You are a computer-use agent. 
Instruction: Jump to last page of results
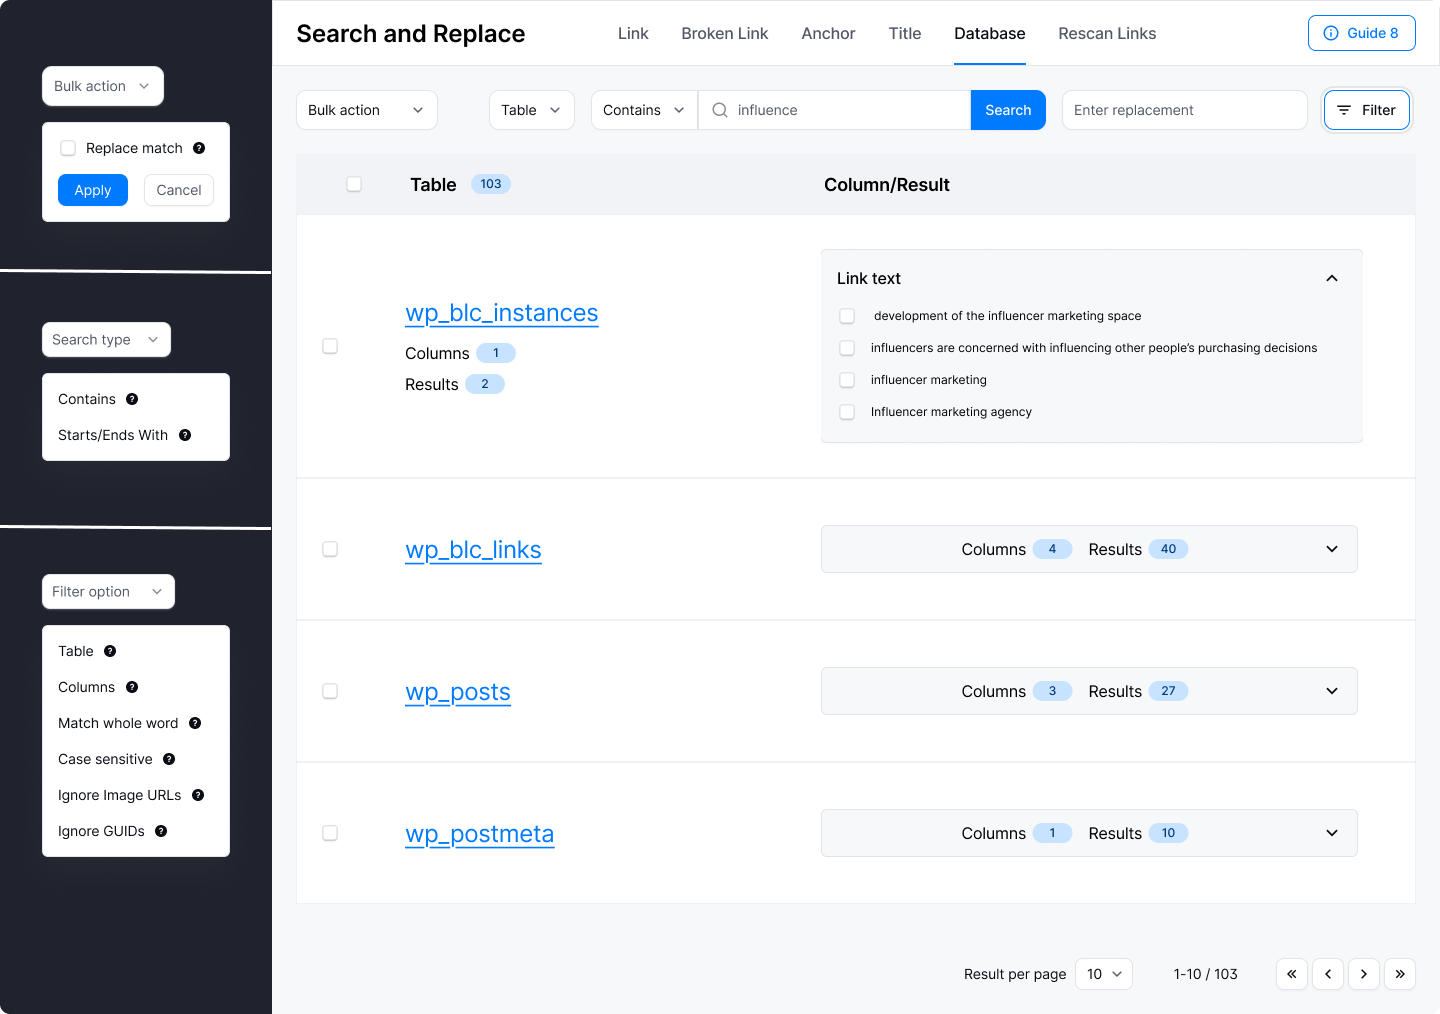[x=1400, y=974]
